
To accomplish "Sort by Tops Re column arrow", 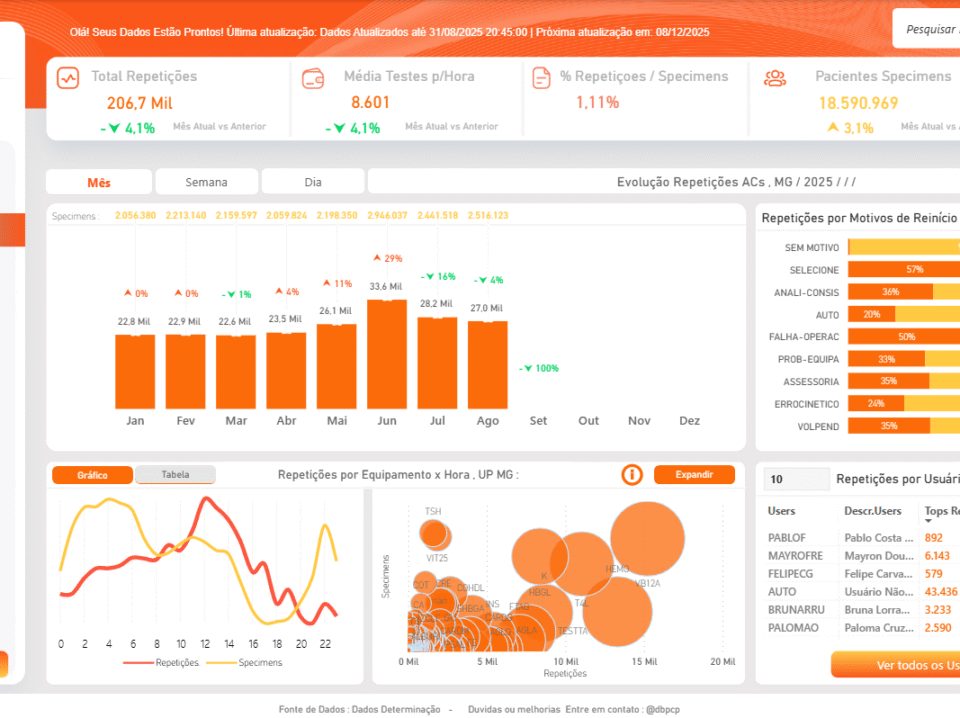I will point(929,521).
